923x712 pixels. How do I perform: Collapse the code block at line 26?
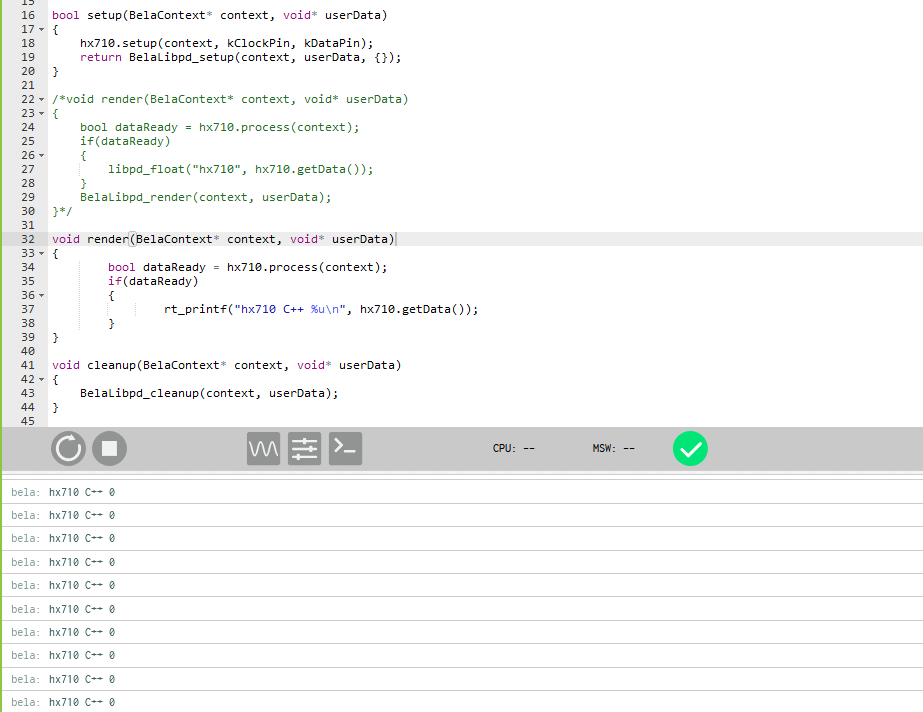click(41, 156)
